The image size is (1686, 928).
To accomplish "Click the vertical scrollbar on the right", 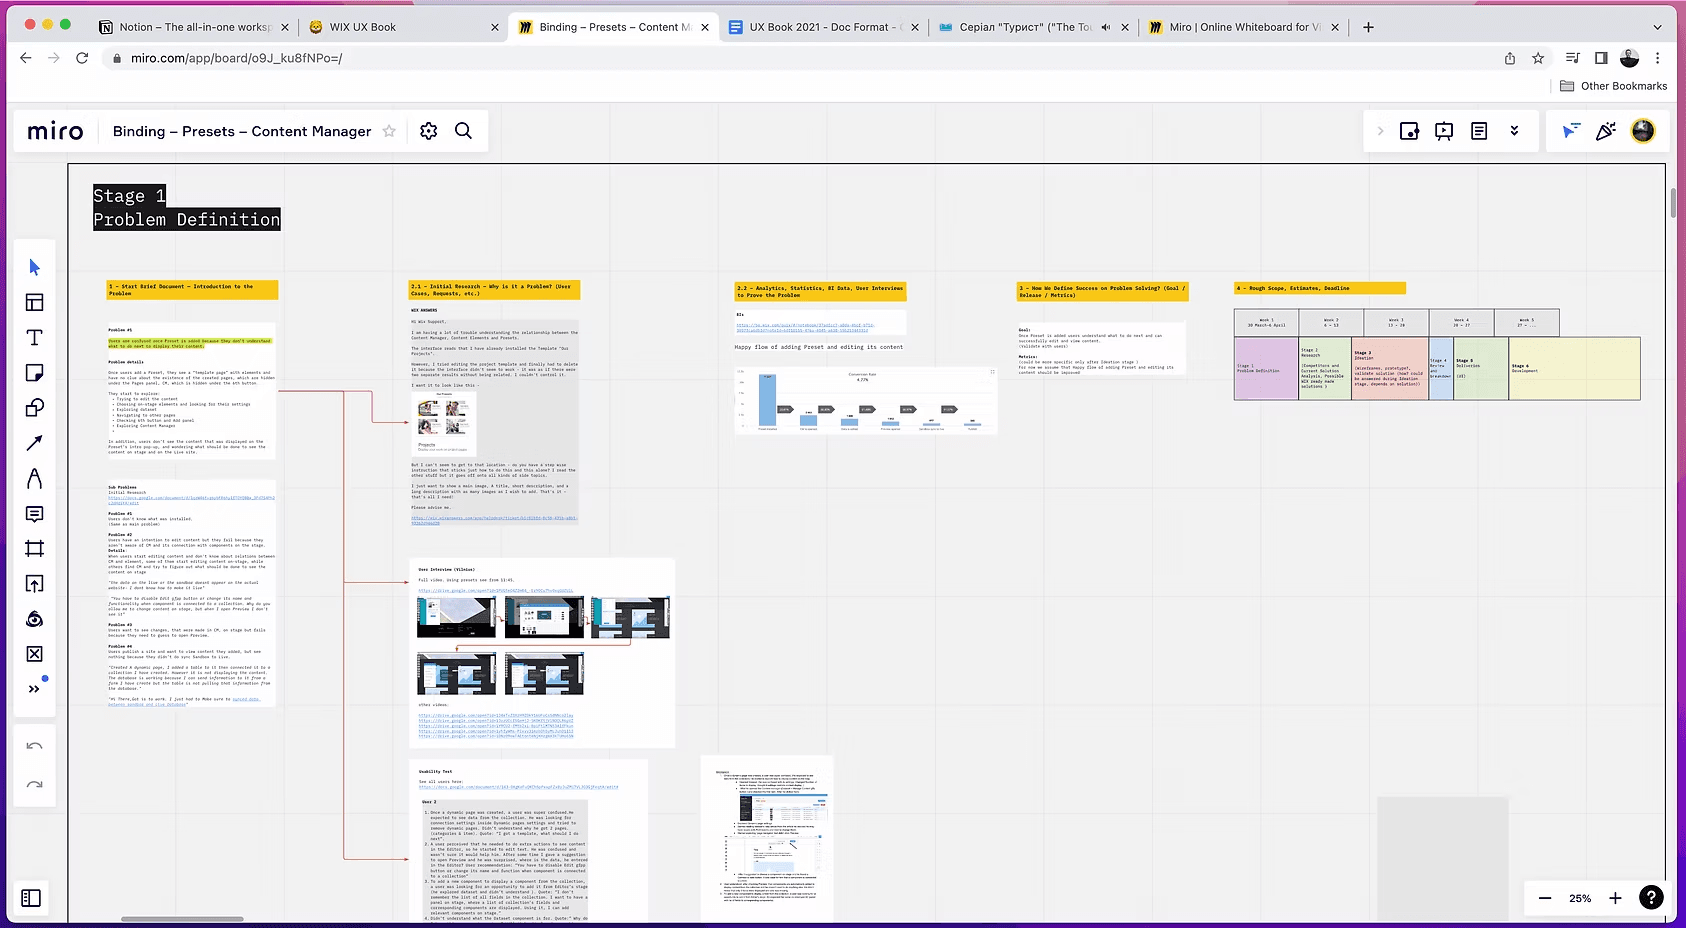I will point(1673,202).
